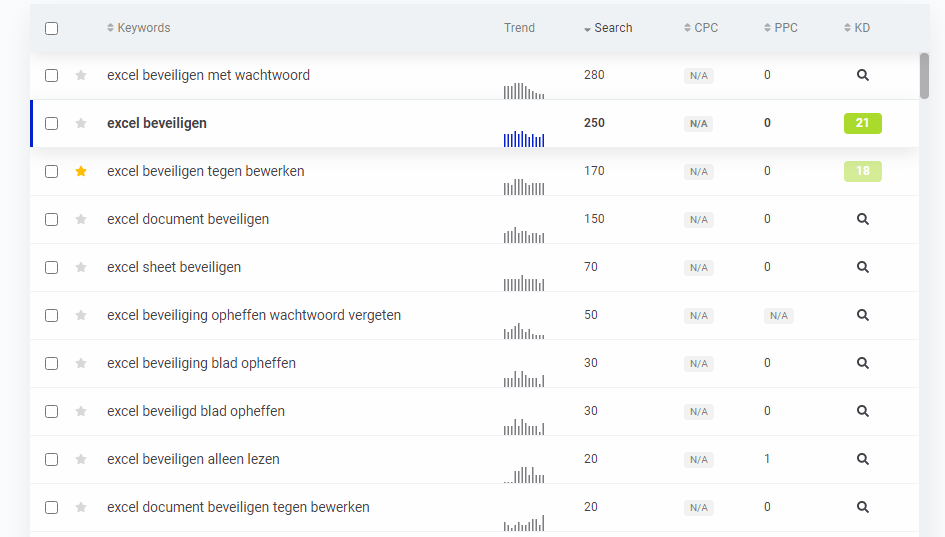Click the green KD 21 badge
The height and width of the screenshot is (537, 945).
862,123
